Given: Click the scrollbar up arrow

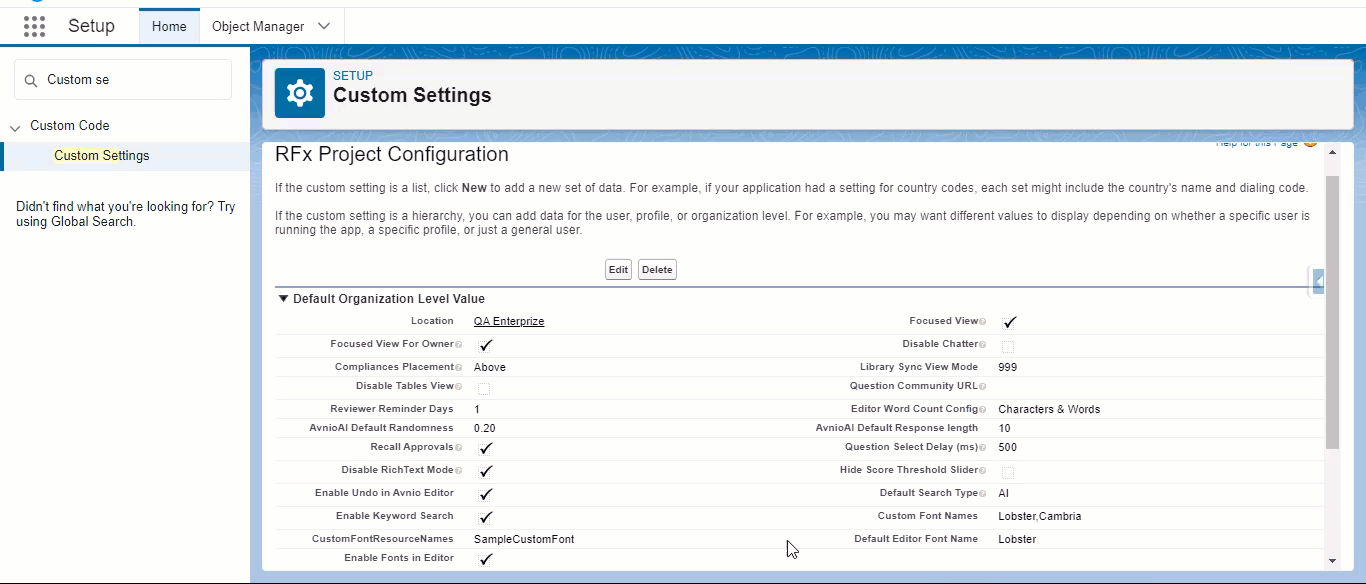Looking at the screenshot, I should pyautogui.click(x=1332, y=155).
